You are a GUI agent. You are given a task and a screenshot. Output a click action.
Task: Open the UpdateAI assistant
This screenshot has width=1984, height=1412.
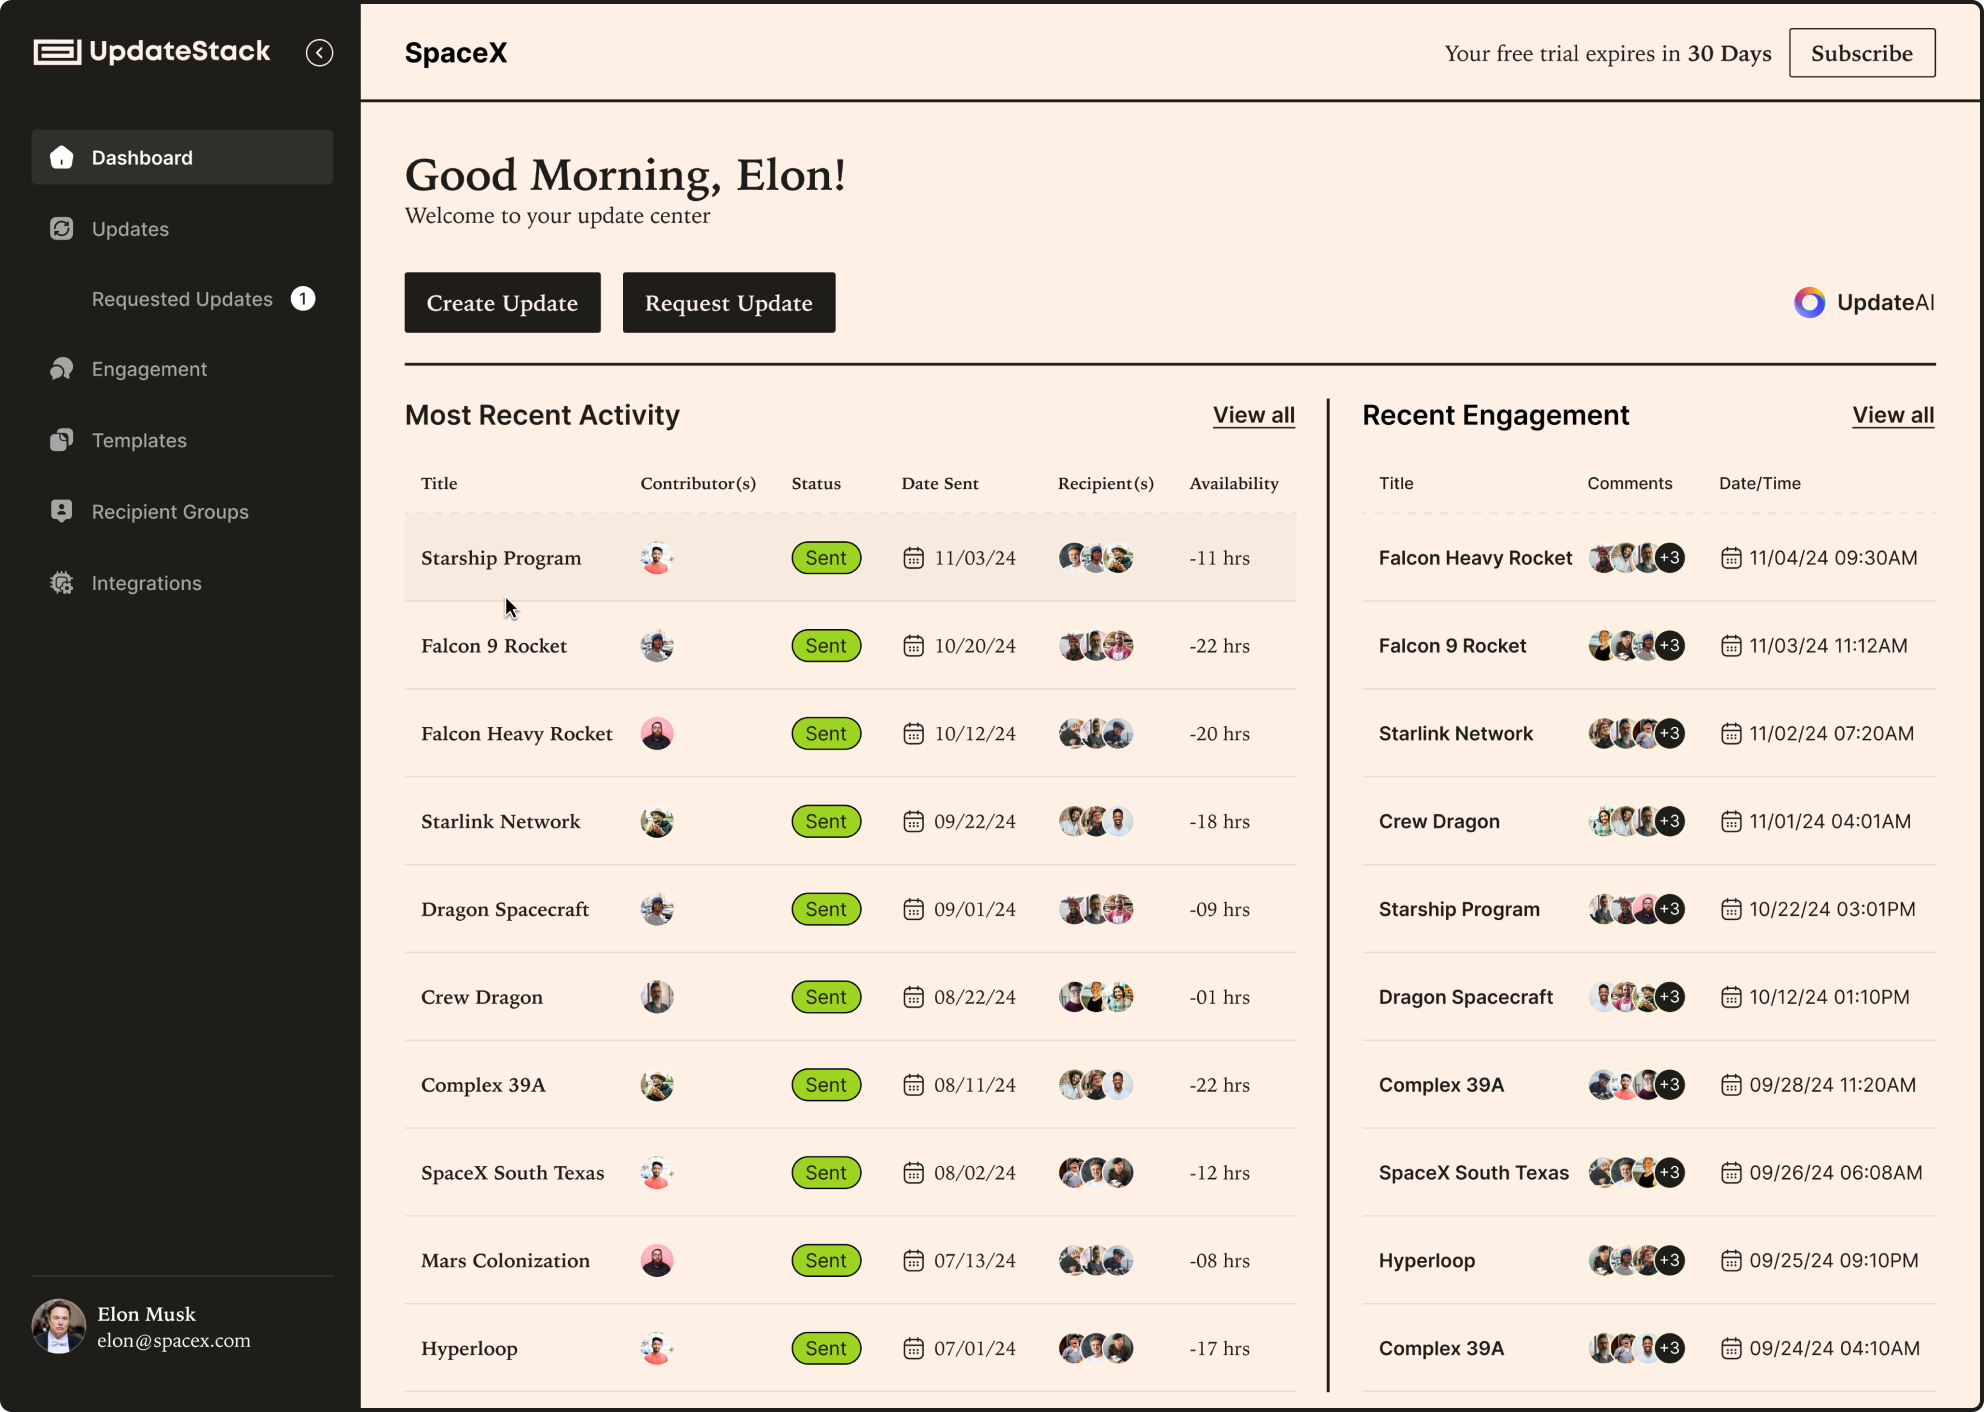pyautogui.click(x=1864, y=302)
